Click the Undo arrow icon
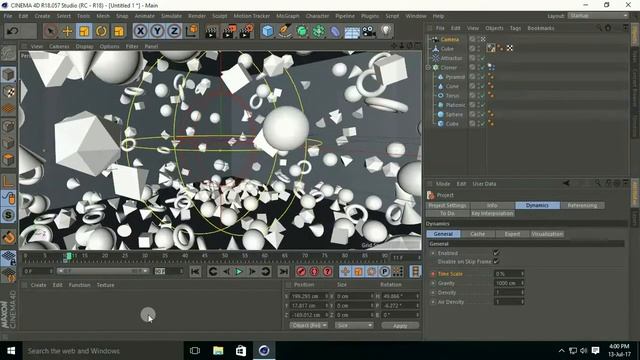 [x=13, y=31]
